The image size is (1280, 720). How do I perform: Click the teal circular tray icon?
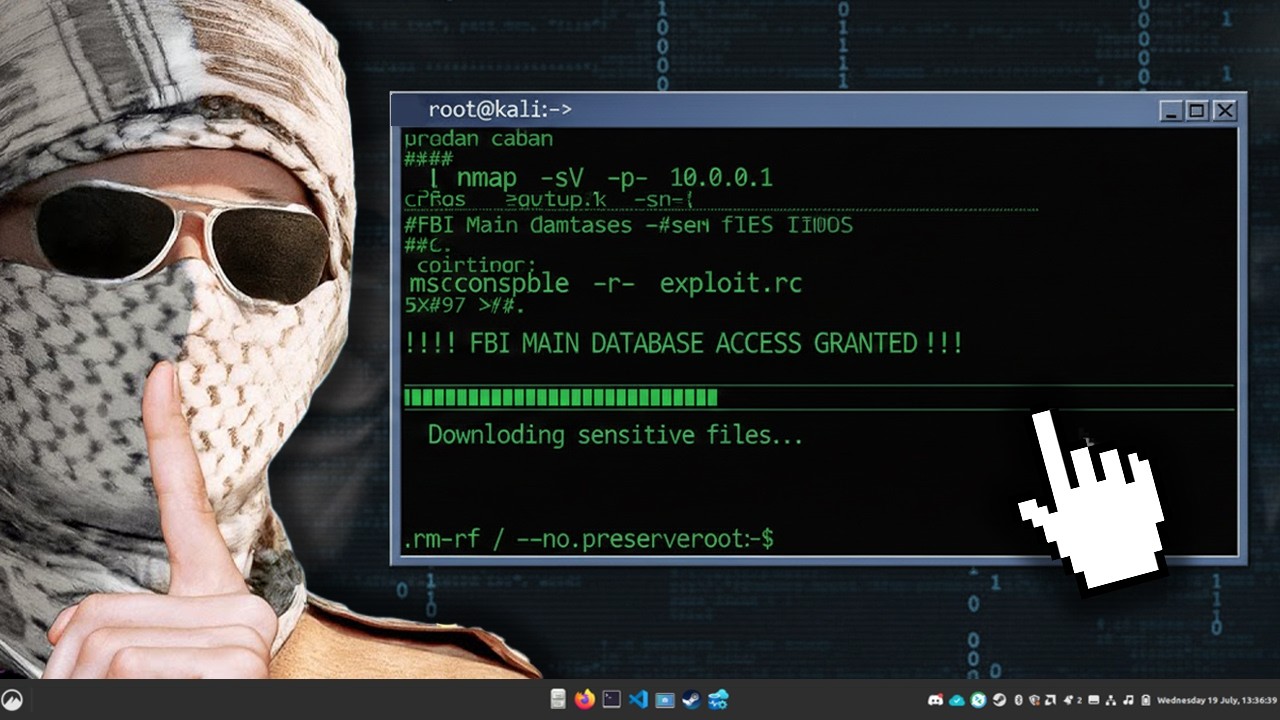[978, 700]
